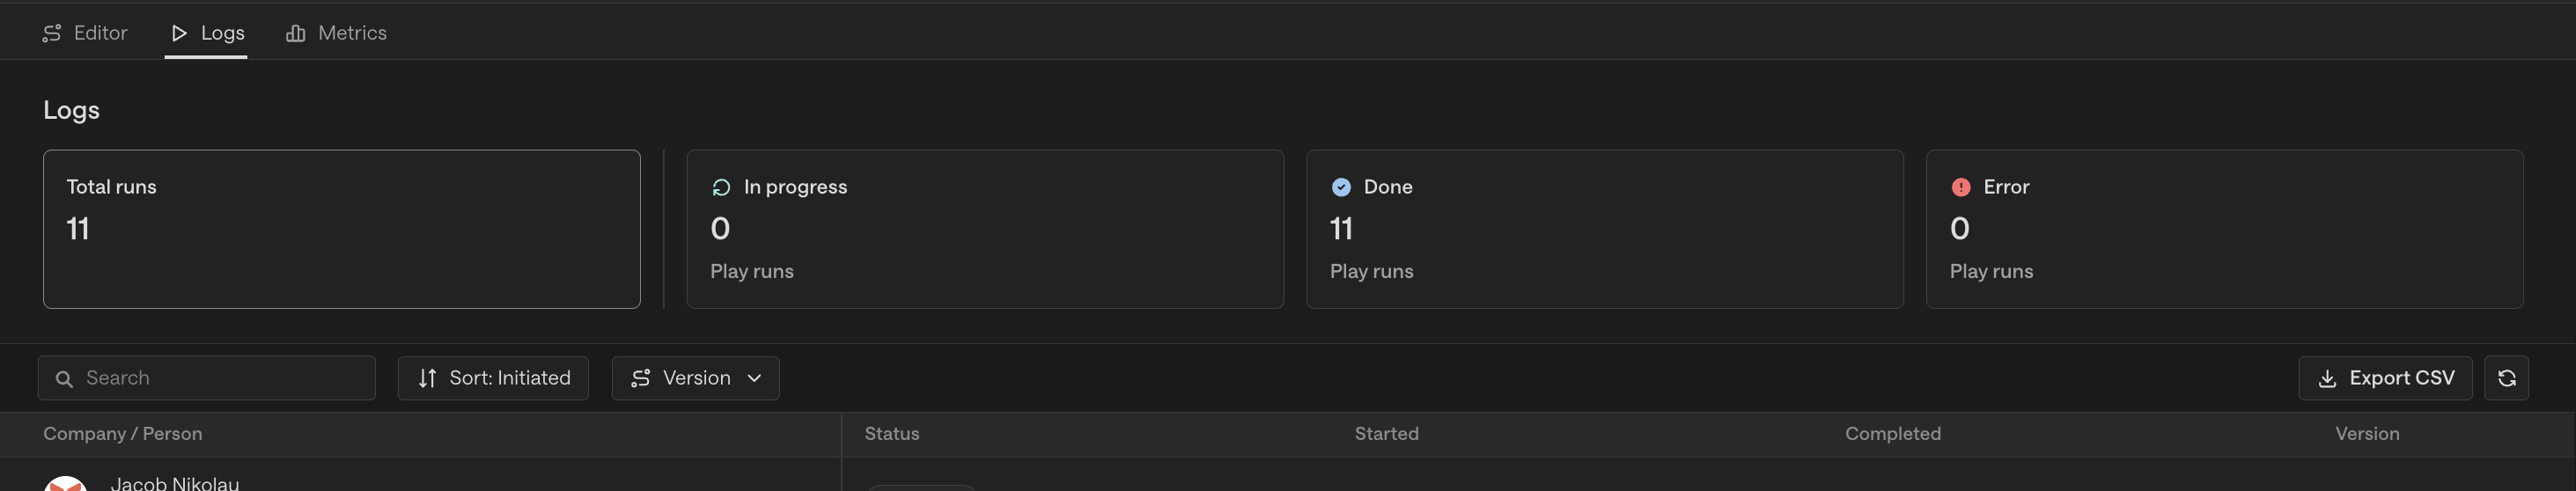This screenshot has width=2576, height=491.
Task: Select the Logs tab
Action: point(207,33)
